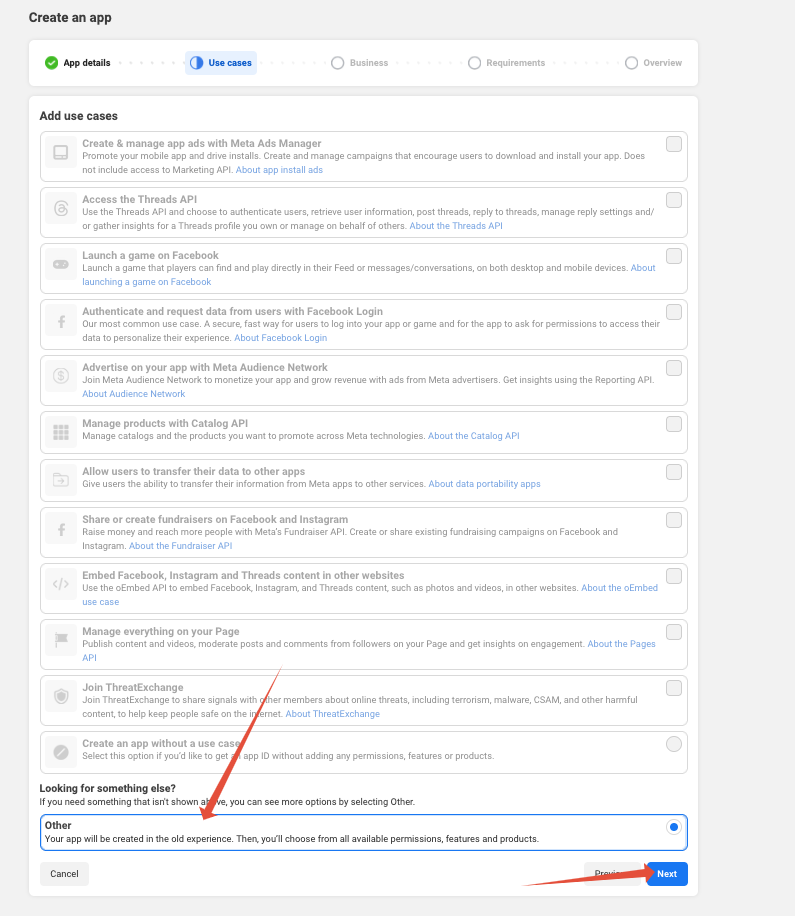Screen dimensions: 795x916
Task: Check the Join ThreatExchange box
Action: [674, 688]
